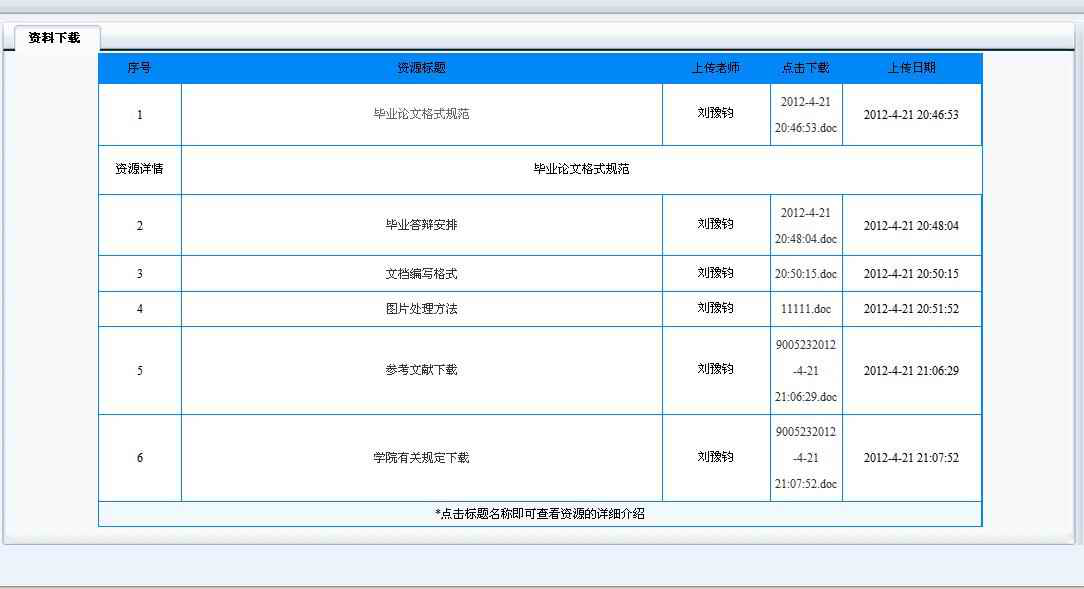
Task: Switch to the 资料下载 tab
Action: pyautogui.click(x=54, y=38)
